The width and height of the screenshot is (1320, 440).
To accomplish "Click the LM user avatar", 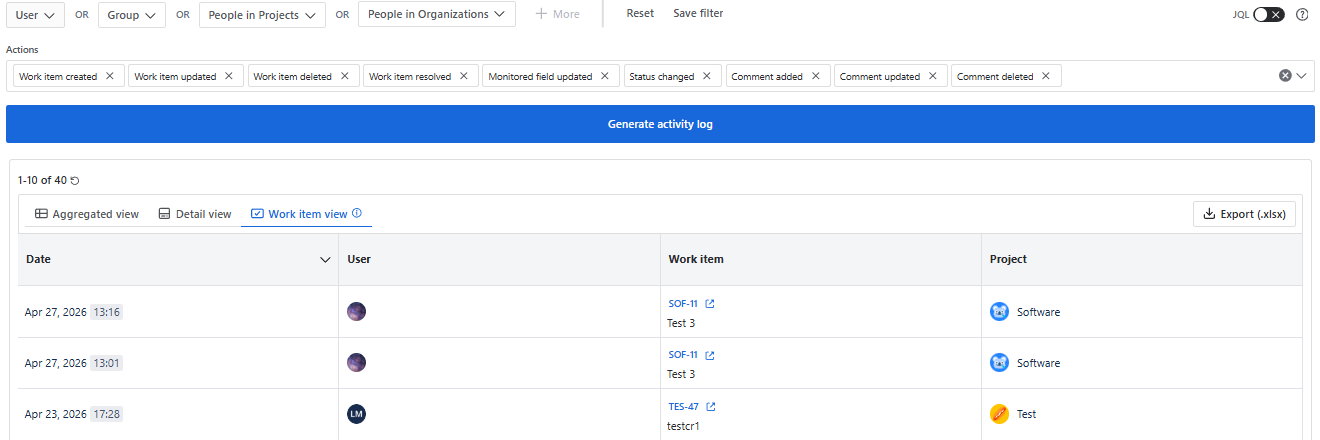I will tap(356, 414).
